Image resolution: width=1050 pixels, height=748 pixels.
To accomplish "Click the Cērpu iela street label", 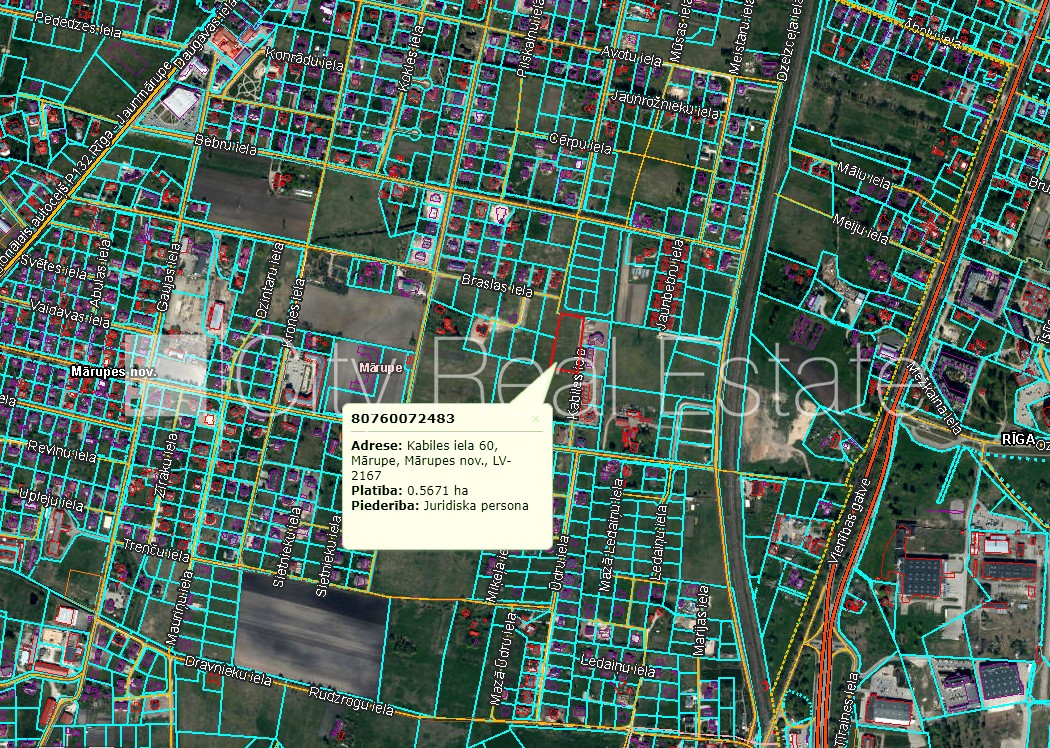I will (580, 142).
